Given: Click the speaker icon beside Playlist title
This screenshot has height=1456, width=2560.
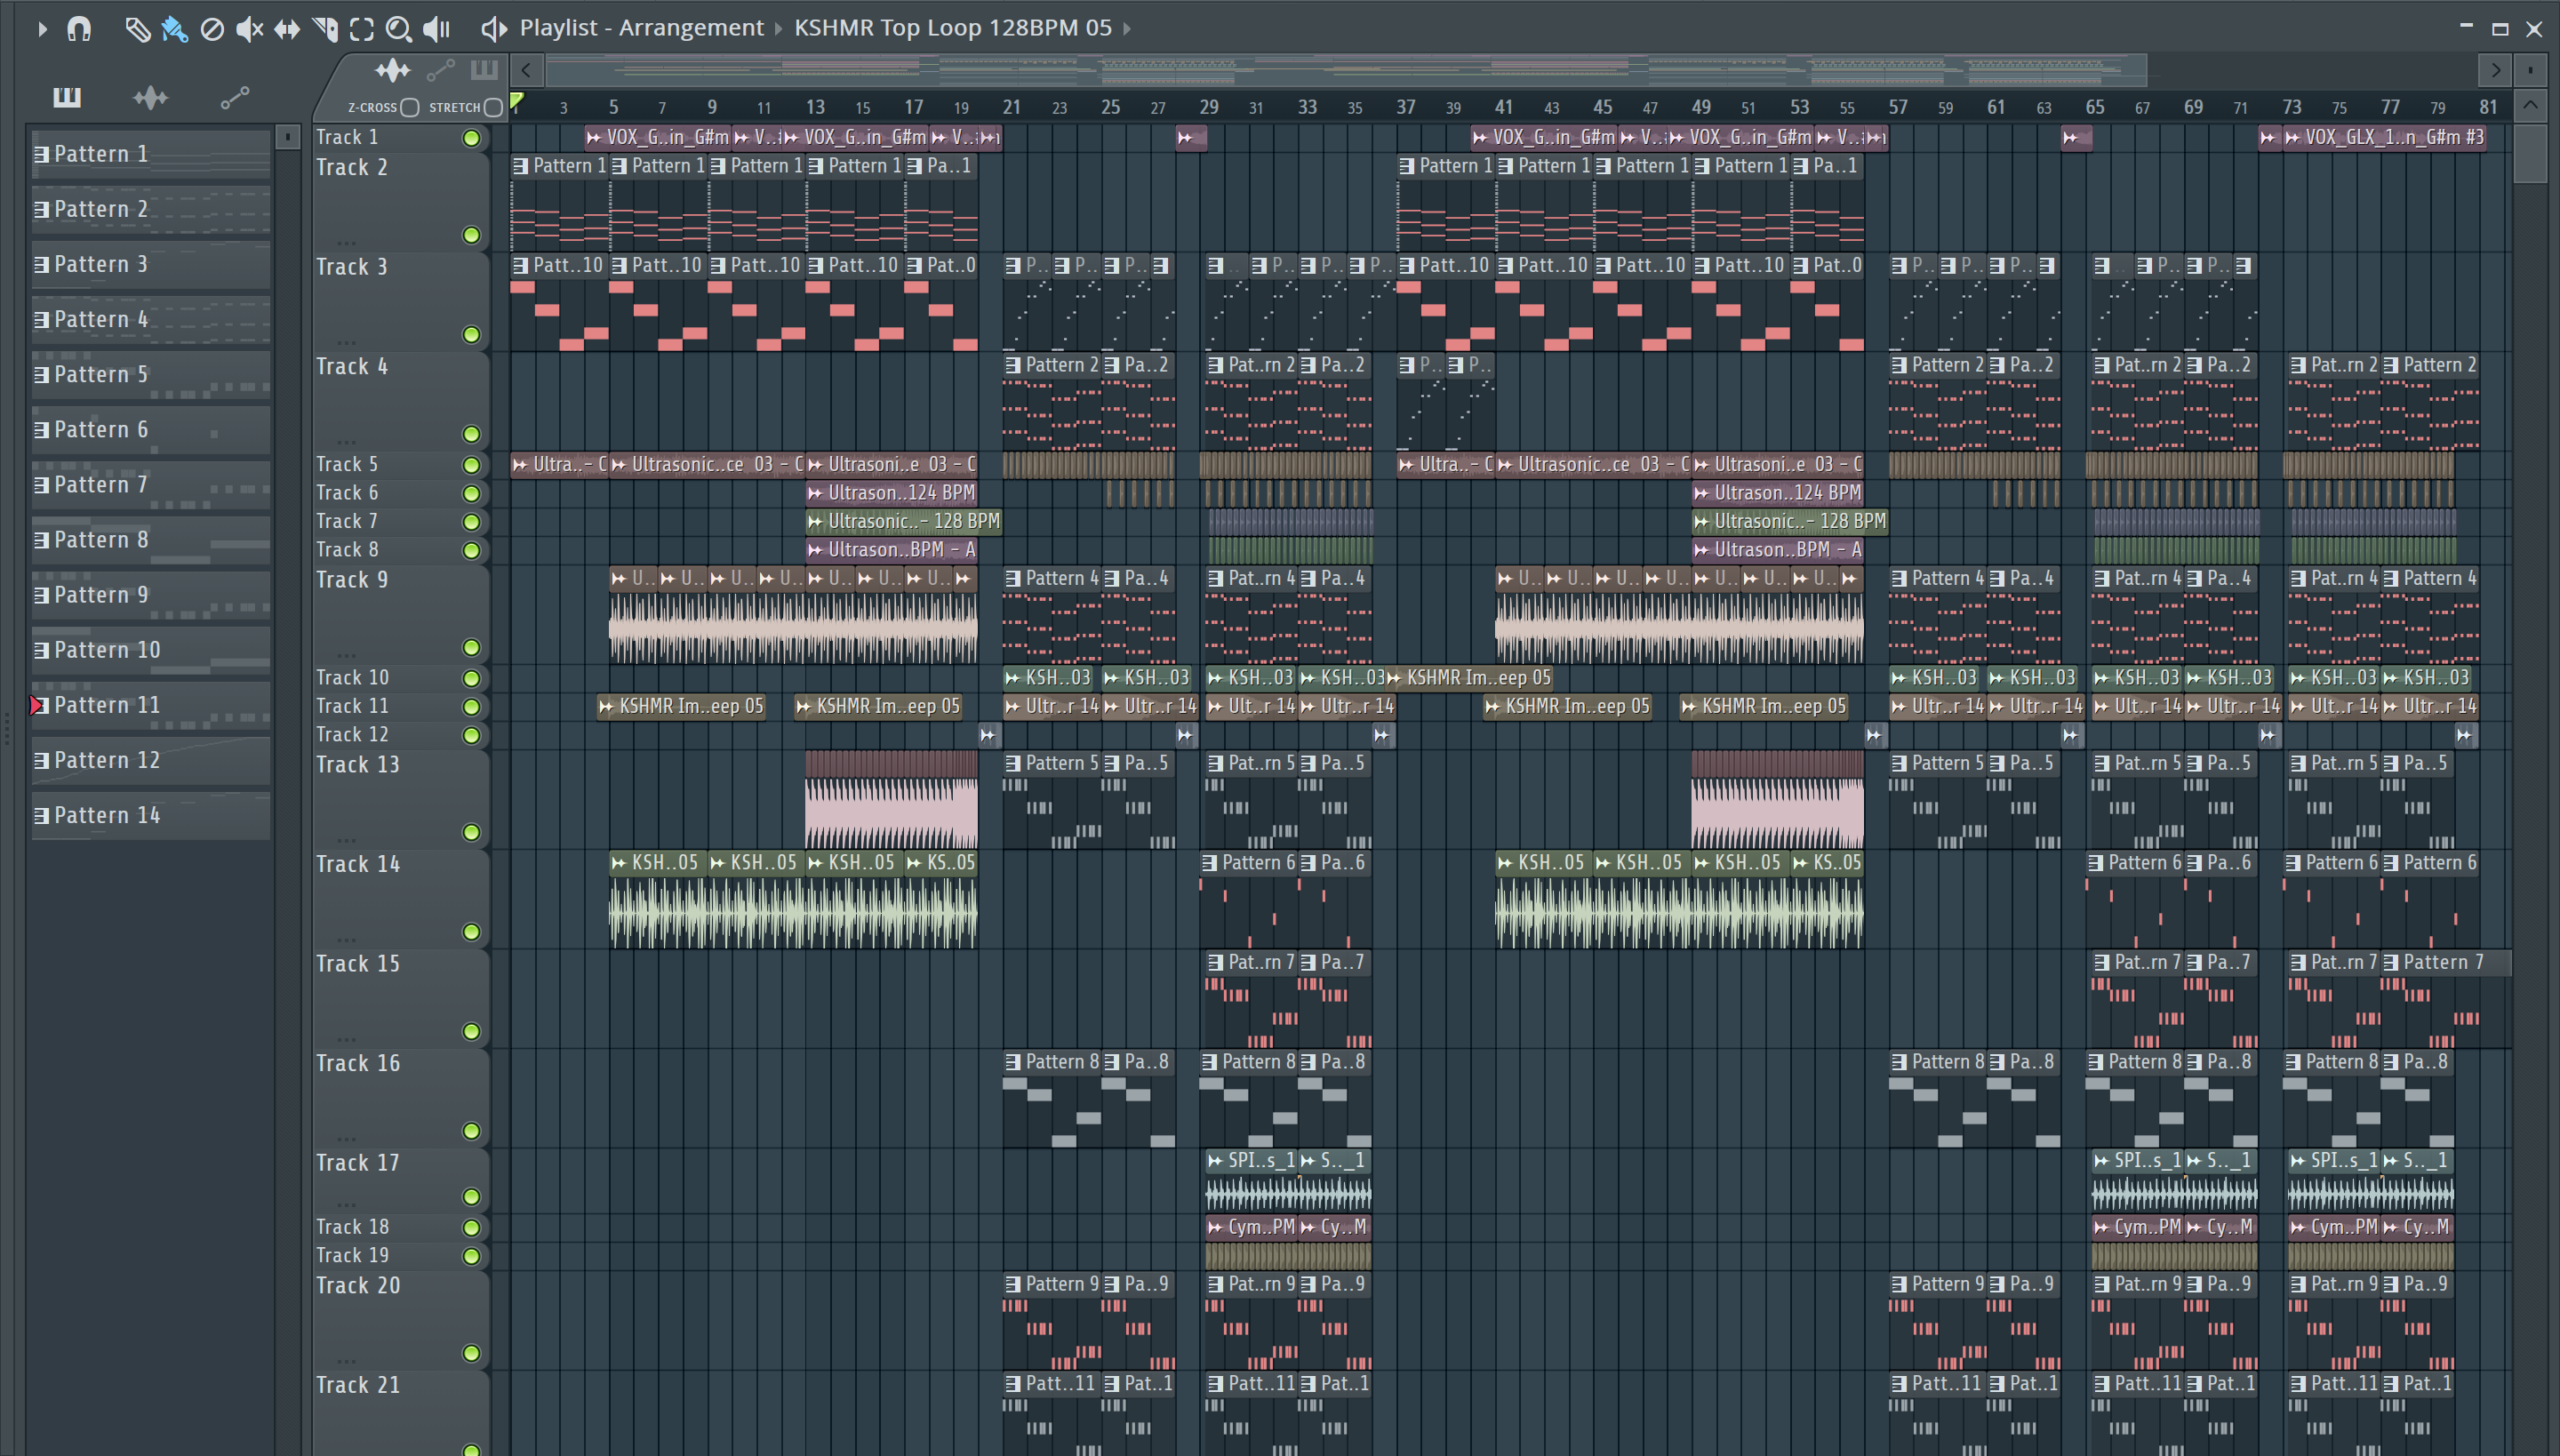Looking at the screenshot, I should tap(494, 29).
